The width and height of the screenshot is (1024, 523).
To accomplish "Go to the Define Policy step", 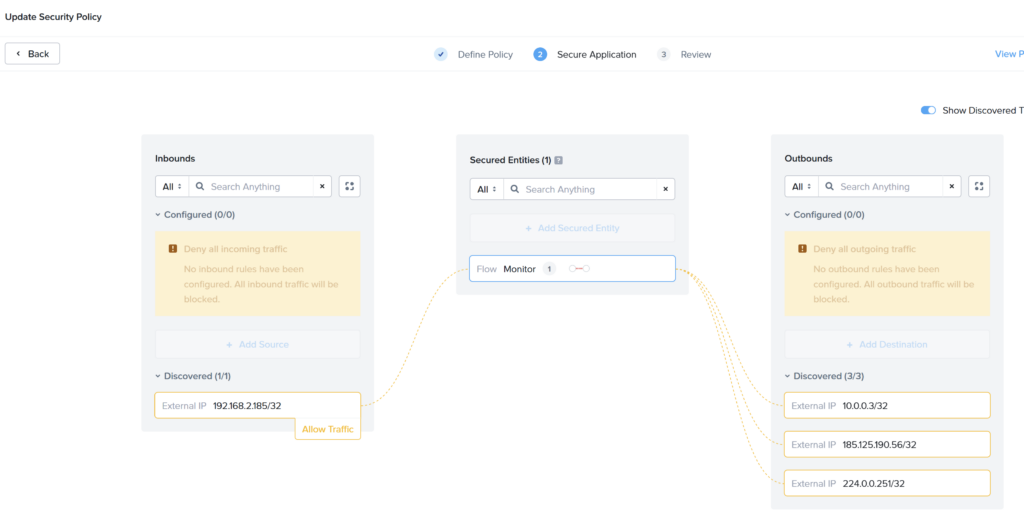I will pyautogui.click(x=473, y=54).
